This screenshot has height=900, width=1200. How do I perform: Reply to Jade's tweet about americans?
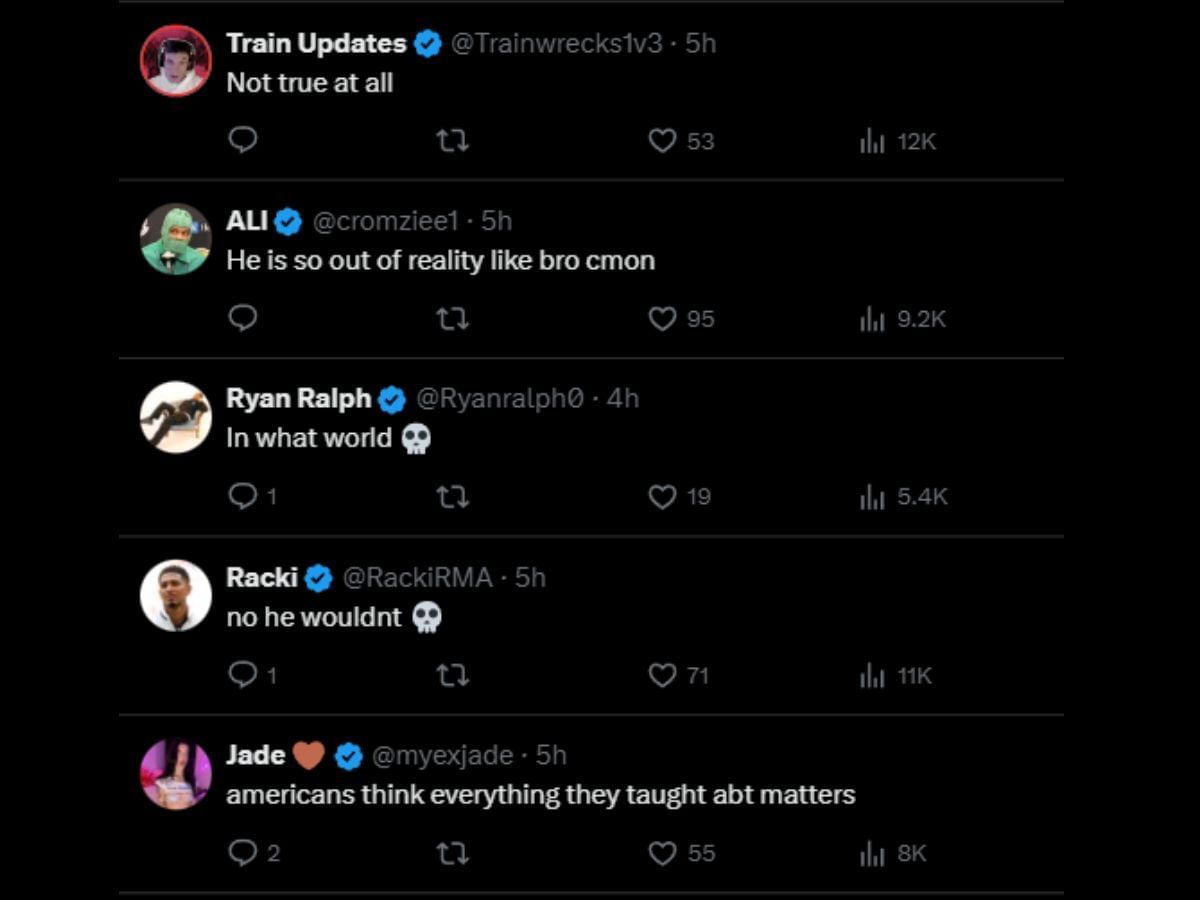(x=243, y=853)
